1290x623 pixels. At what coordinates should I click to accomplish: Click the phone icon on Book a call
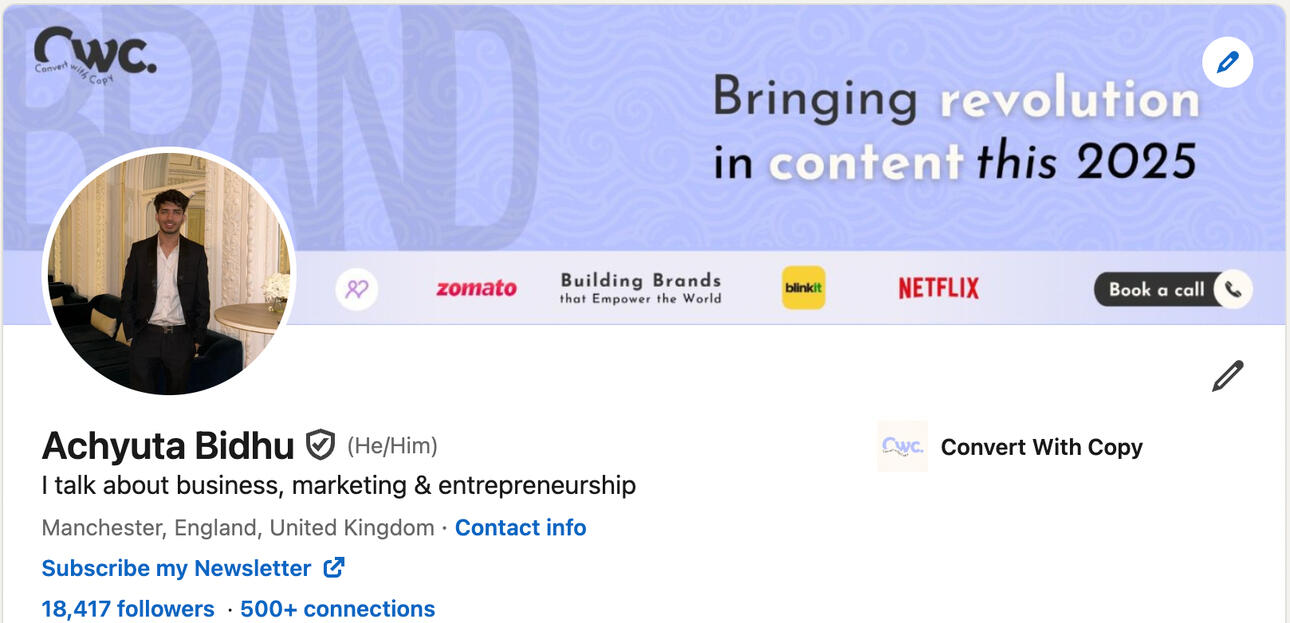(1233, 289)
